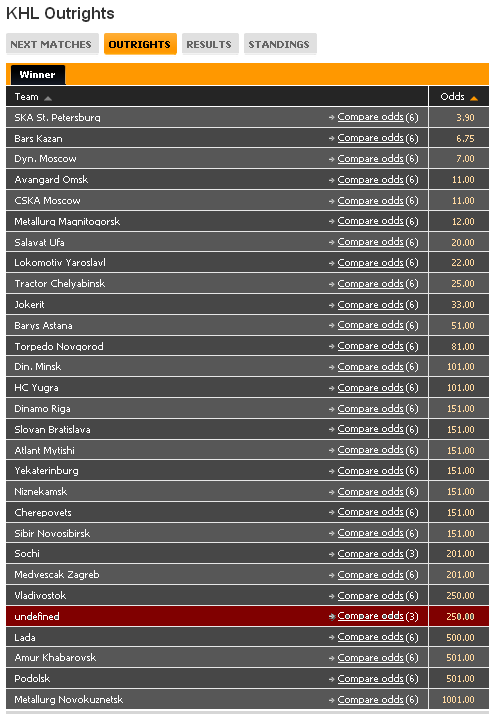Screen dimensions: 492x714
Task: Select the Lokomotiv Yaroslavl team row
Action: 217,263
